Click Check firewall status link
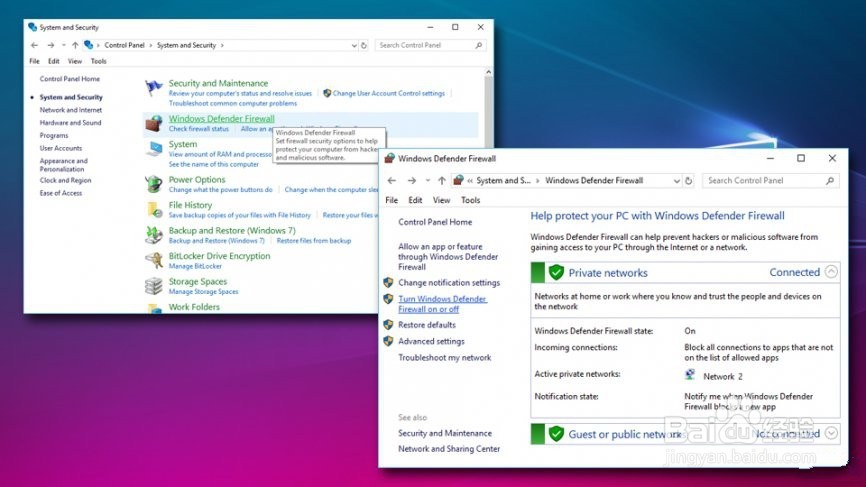 tap(199, 129)
